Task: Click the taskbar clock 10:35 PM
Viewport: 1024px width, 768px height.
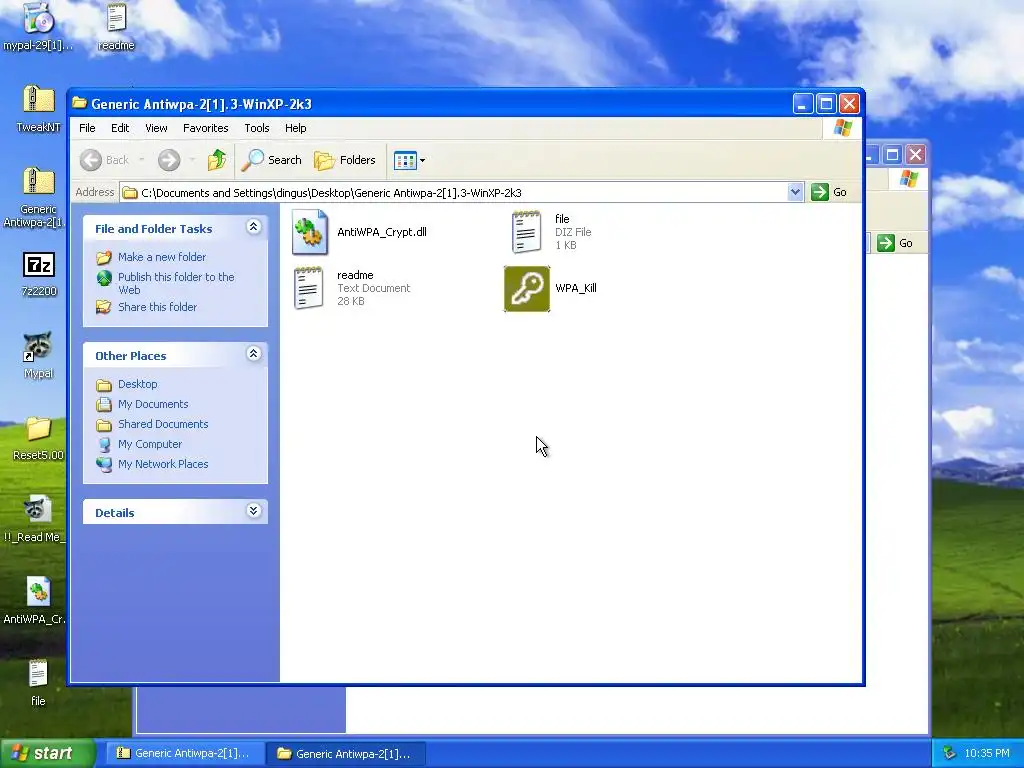Action: pyautogui.click(x=987, y=753)
